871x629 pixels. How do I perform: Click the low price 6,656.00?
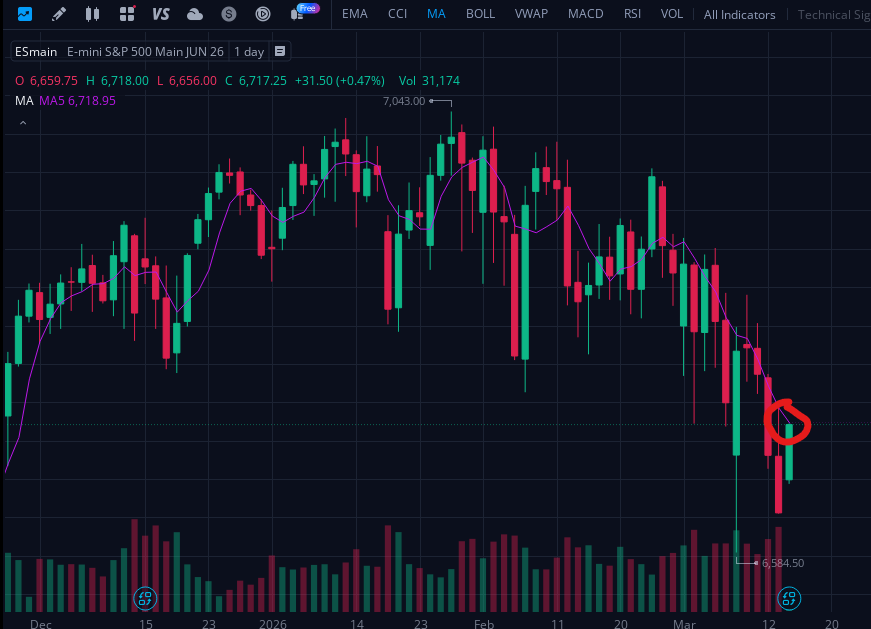pos(193,81)
